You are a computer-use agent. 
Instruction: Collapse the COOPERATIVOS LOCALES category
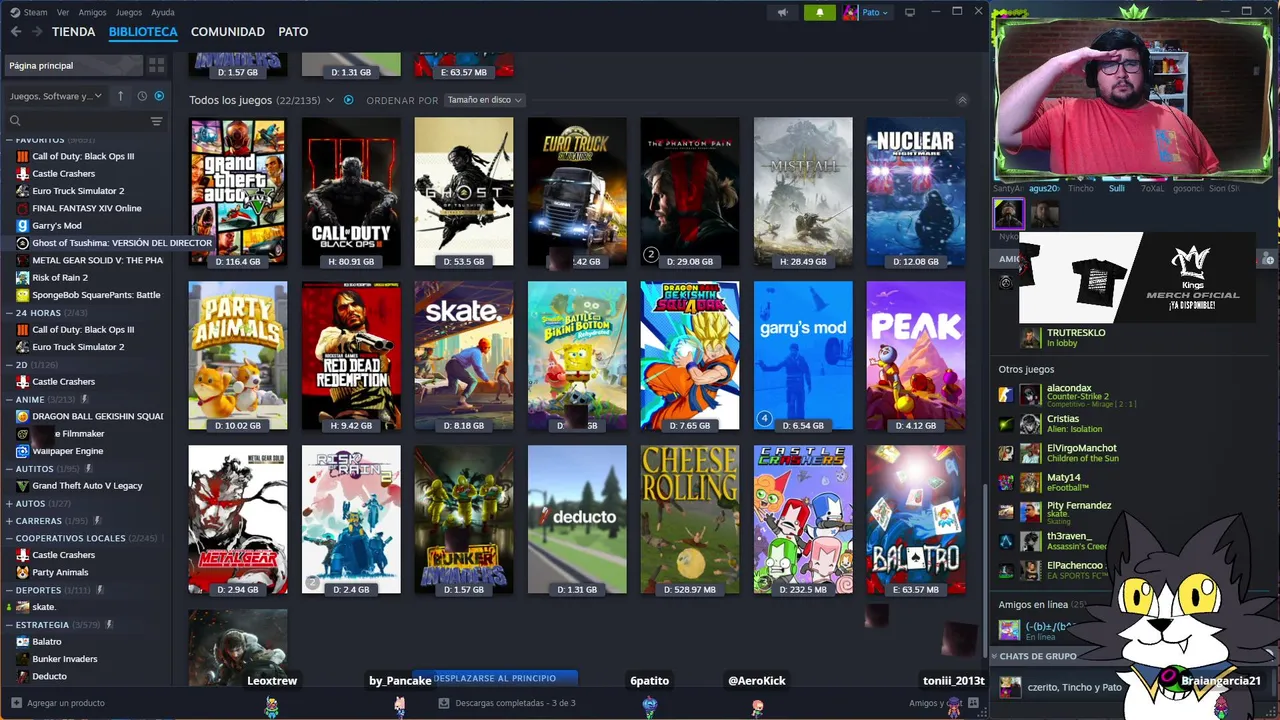click(10, 538)
